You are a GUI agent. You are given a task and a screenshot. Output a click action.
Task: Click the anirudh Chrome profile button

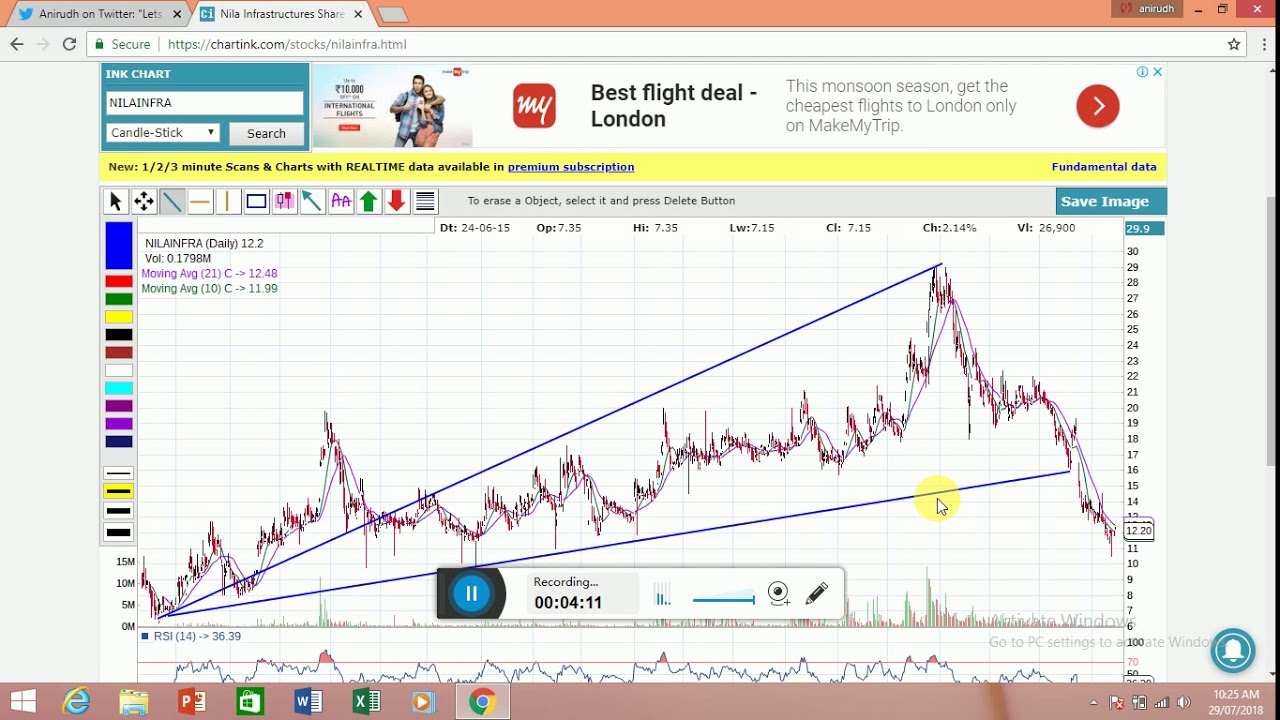pyautogui.click(x=1148, y=9)
